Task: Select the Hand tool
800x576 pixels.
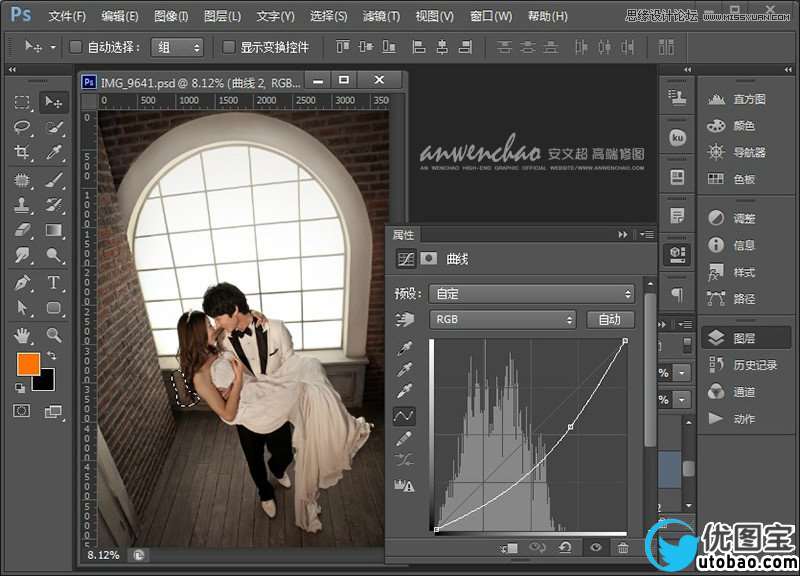Action: tap(22, 335)
